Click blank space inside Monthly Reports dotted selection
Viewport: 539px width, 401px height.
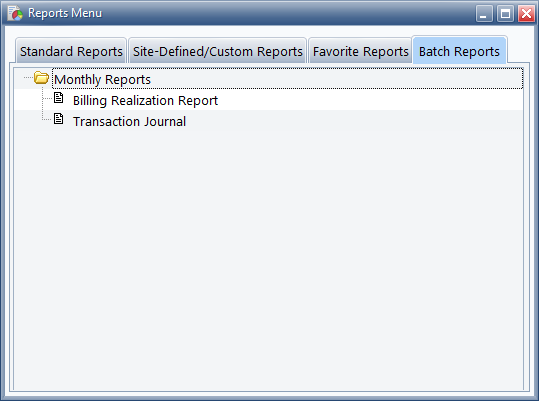[337, 79]
